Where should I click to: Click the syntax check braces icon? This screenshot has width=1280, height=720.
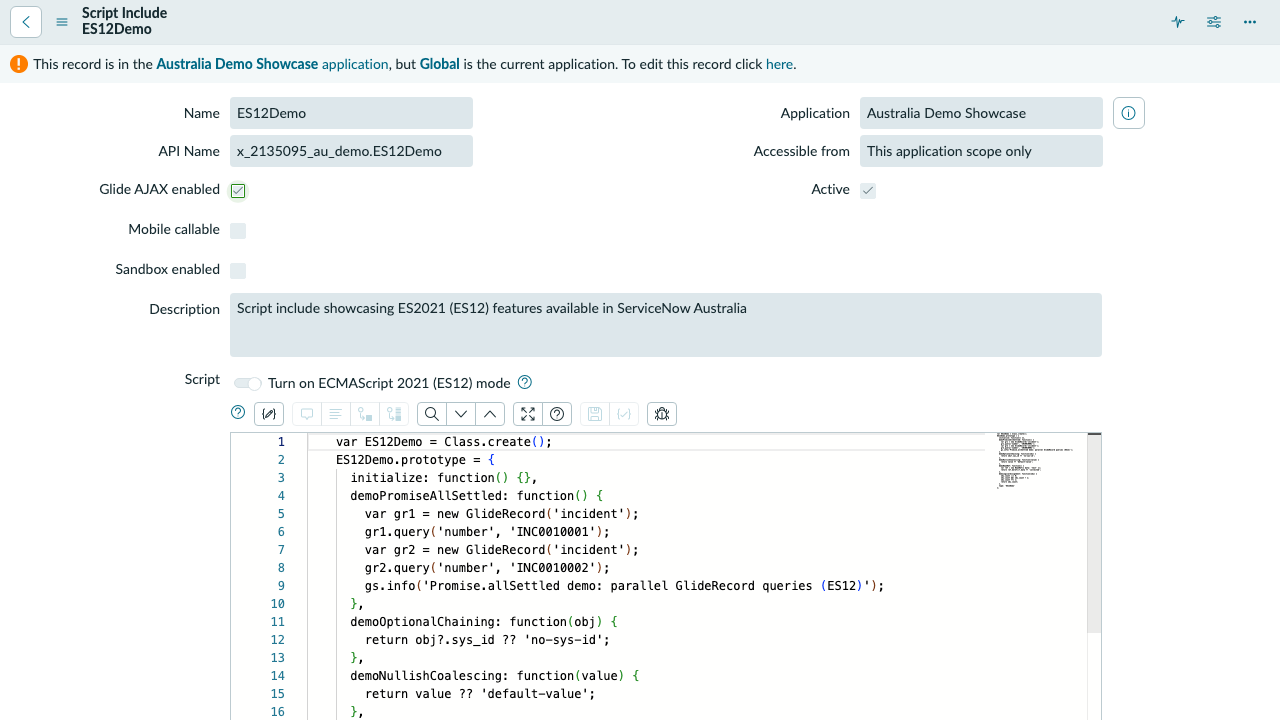point(624,414)
